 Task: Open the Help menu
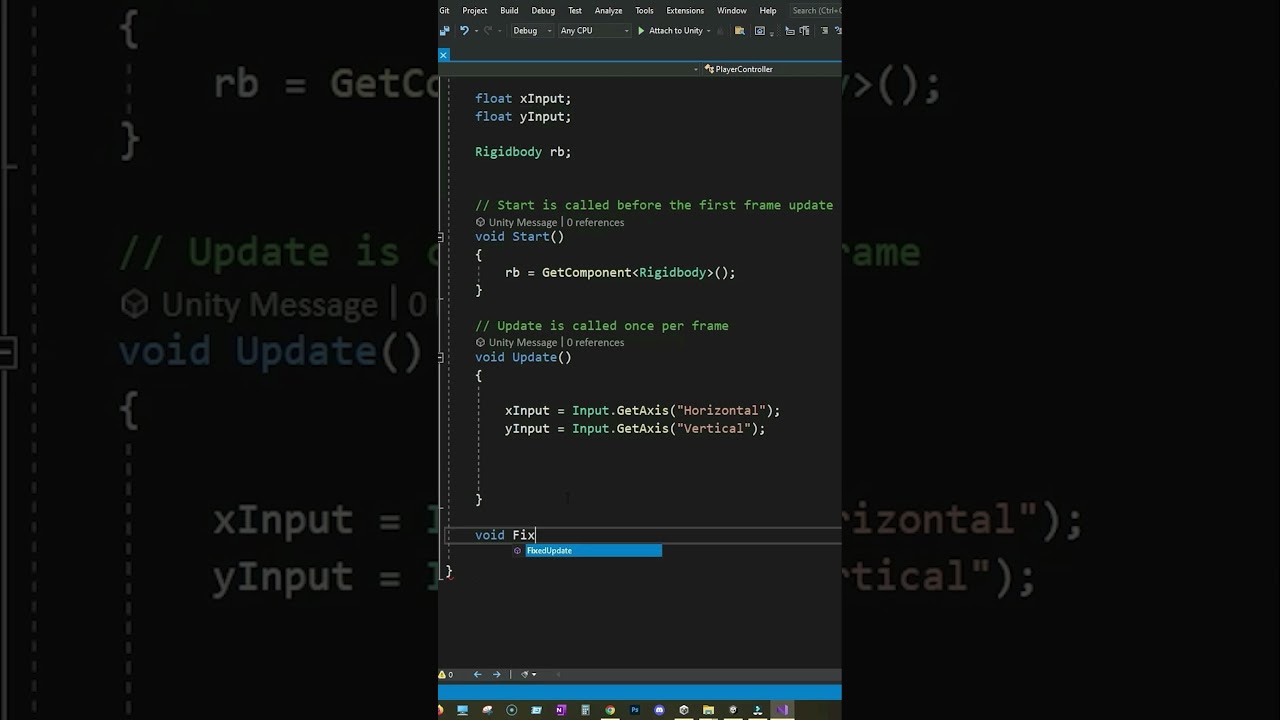point(768,10)
